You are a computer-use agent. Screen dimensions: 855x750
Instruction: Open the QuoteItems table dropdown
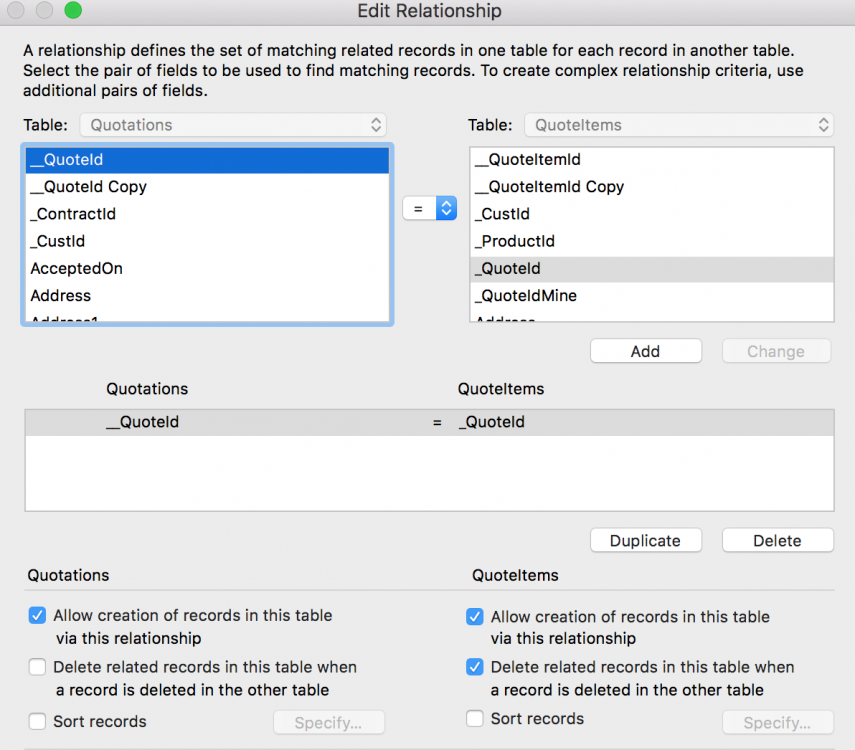[x=677, y=125]
